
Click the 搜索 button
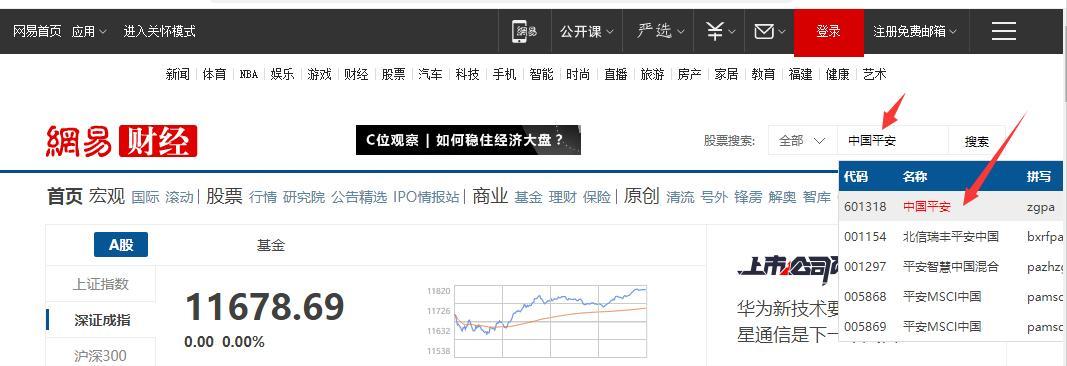coord(976,141)
